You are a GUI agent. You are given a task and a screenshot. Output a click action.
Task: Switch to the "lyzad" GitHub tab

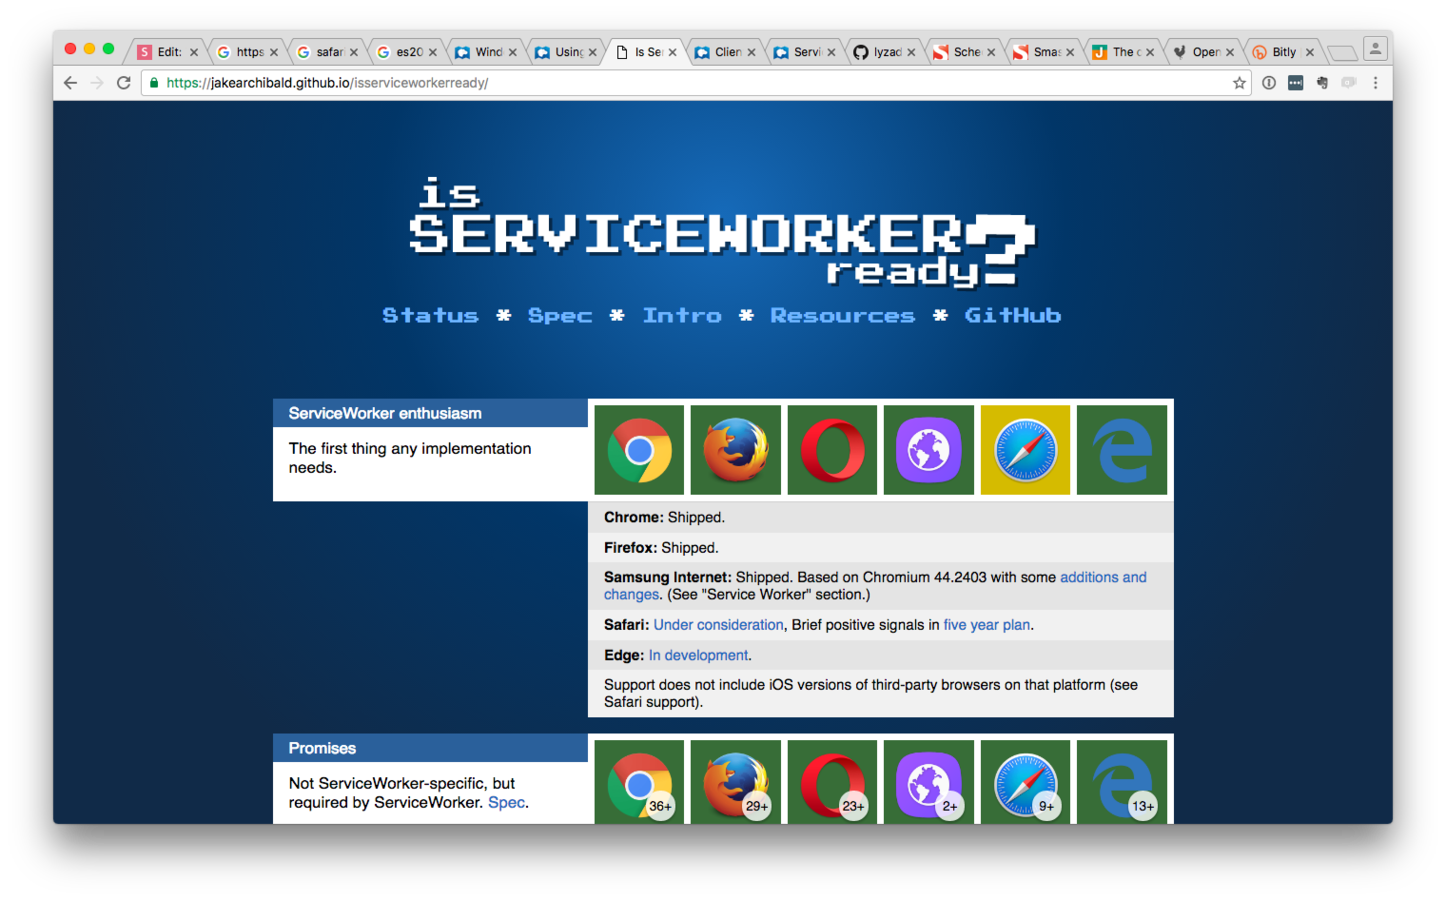886,52
